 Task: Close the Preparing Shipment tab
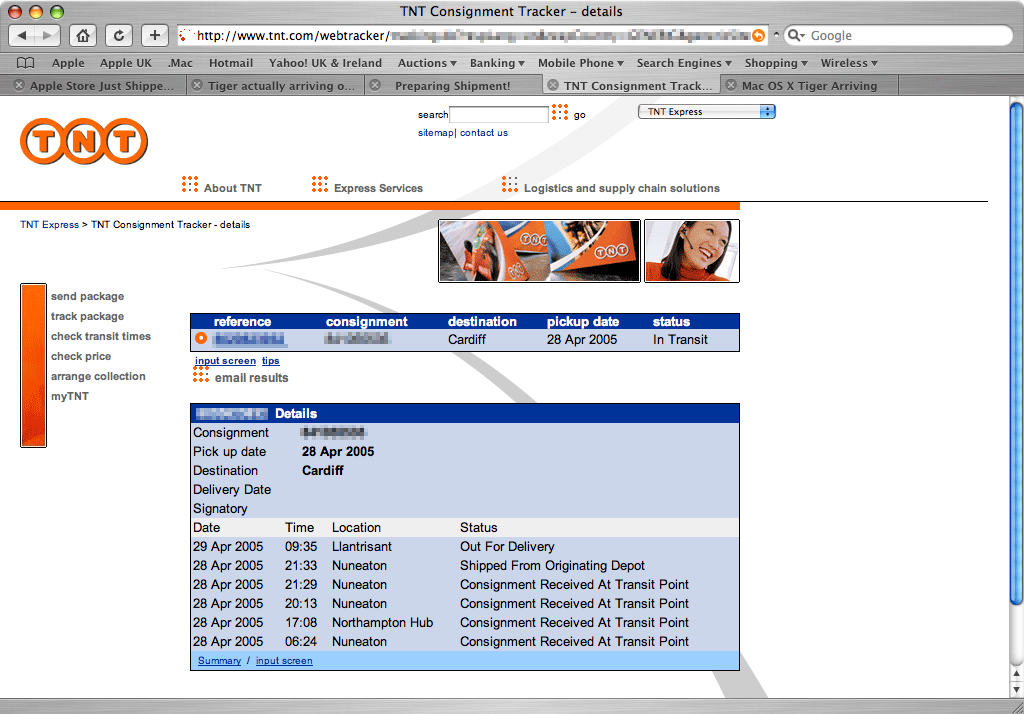(375, 86)
